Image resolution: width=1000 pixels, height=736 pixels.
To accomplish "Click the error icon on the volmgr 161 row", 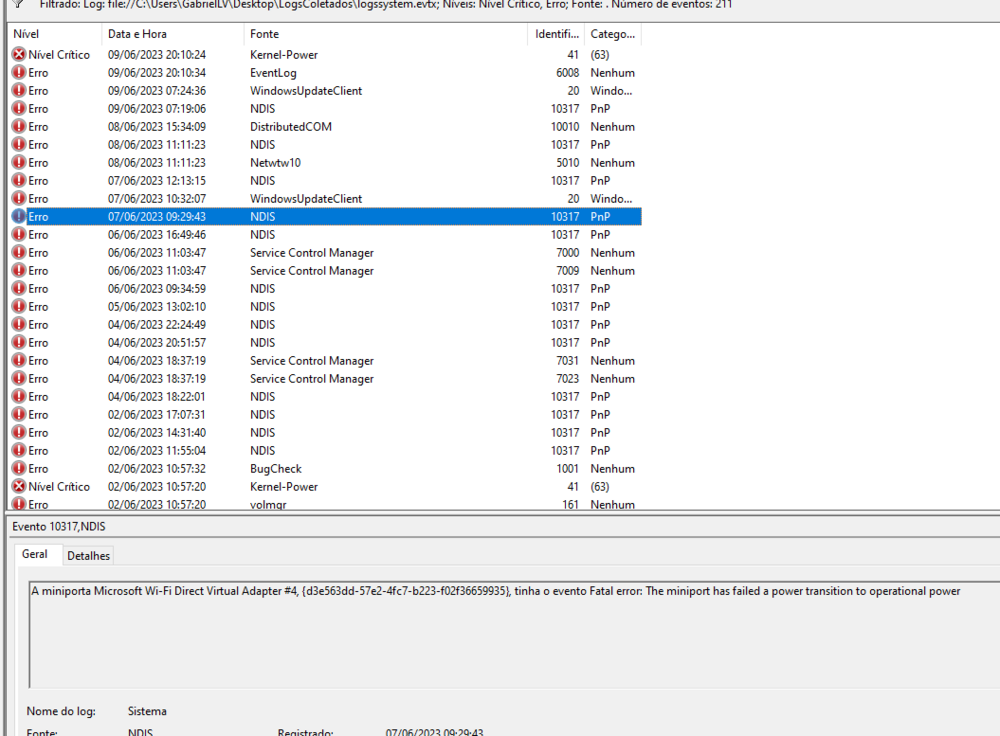I will pos(19,504).
